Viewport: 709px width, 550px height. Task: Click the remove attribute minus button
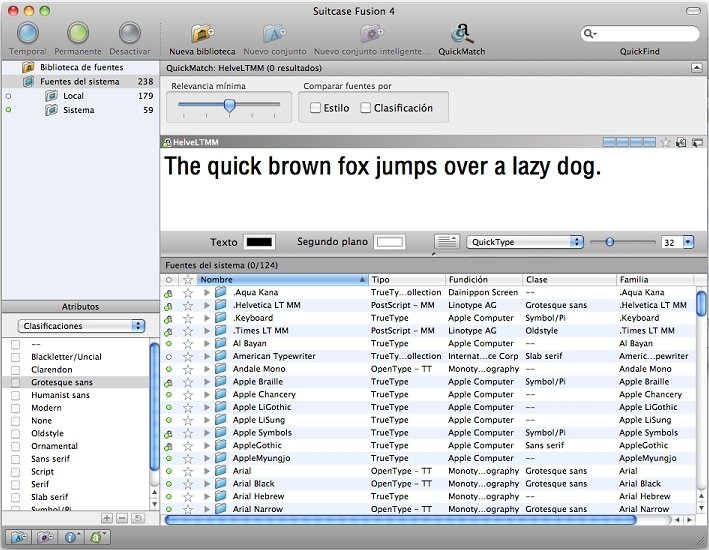point(122,518)
